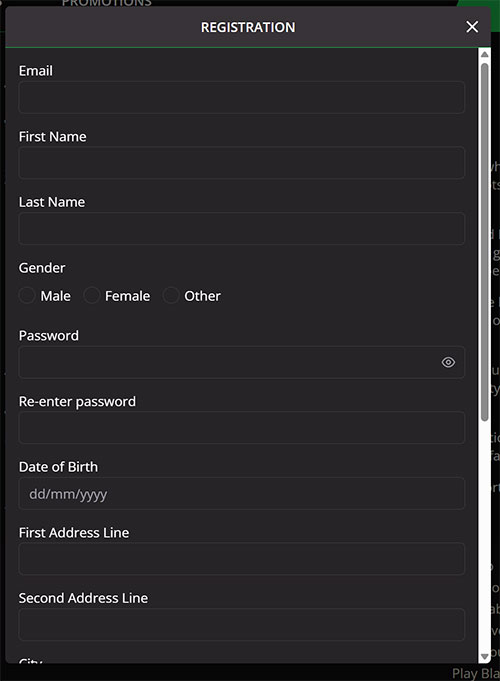Image resolution: width=500 pixels, height=681 pixels.
Task: Click the Second Address Line input
Action: tap(242, 625)
